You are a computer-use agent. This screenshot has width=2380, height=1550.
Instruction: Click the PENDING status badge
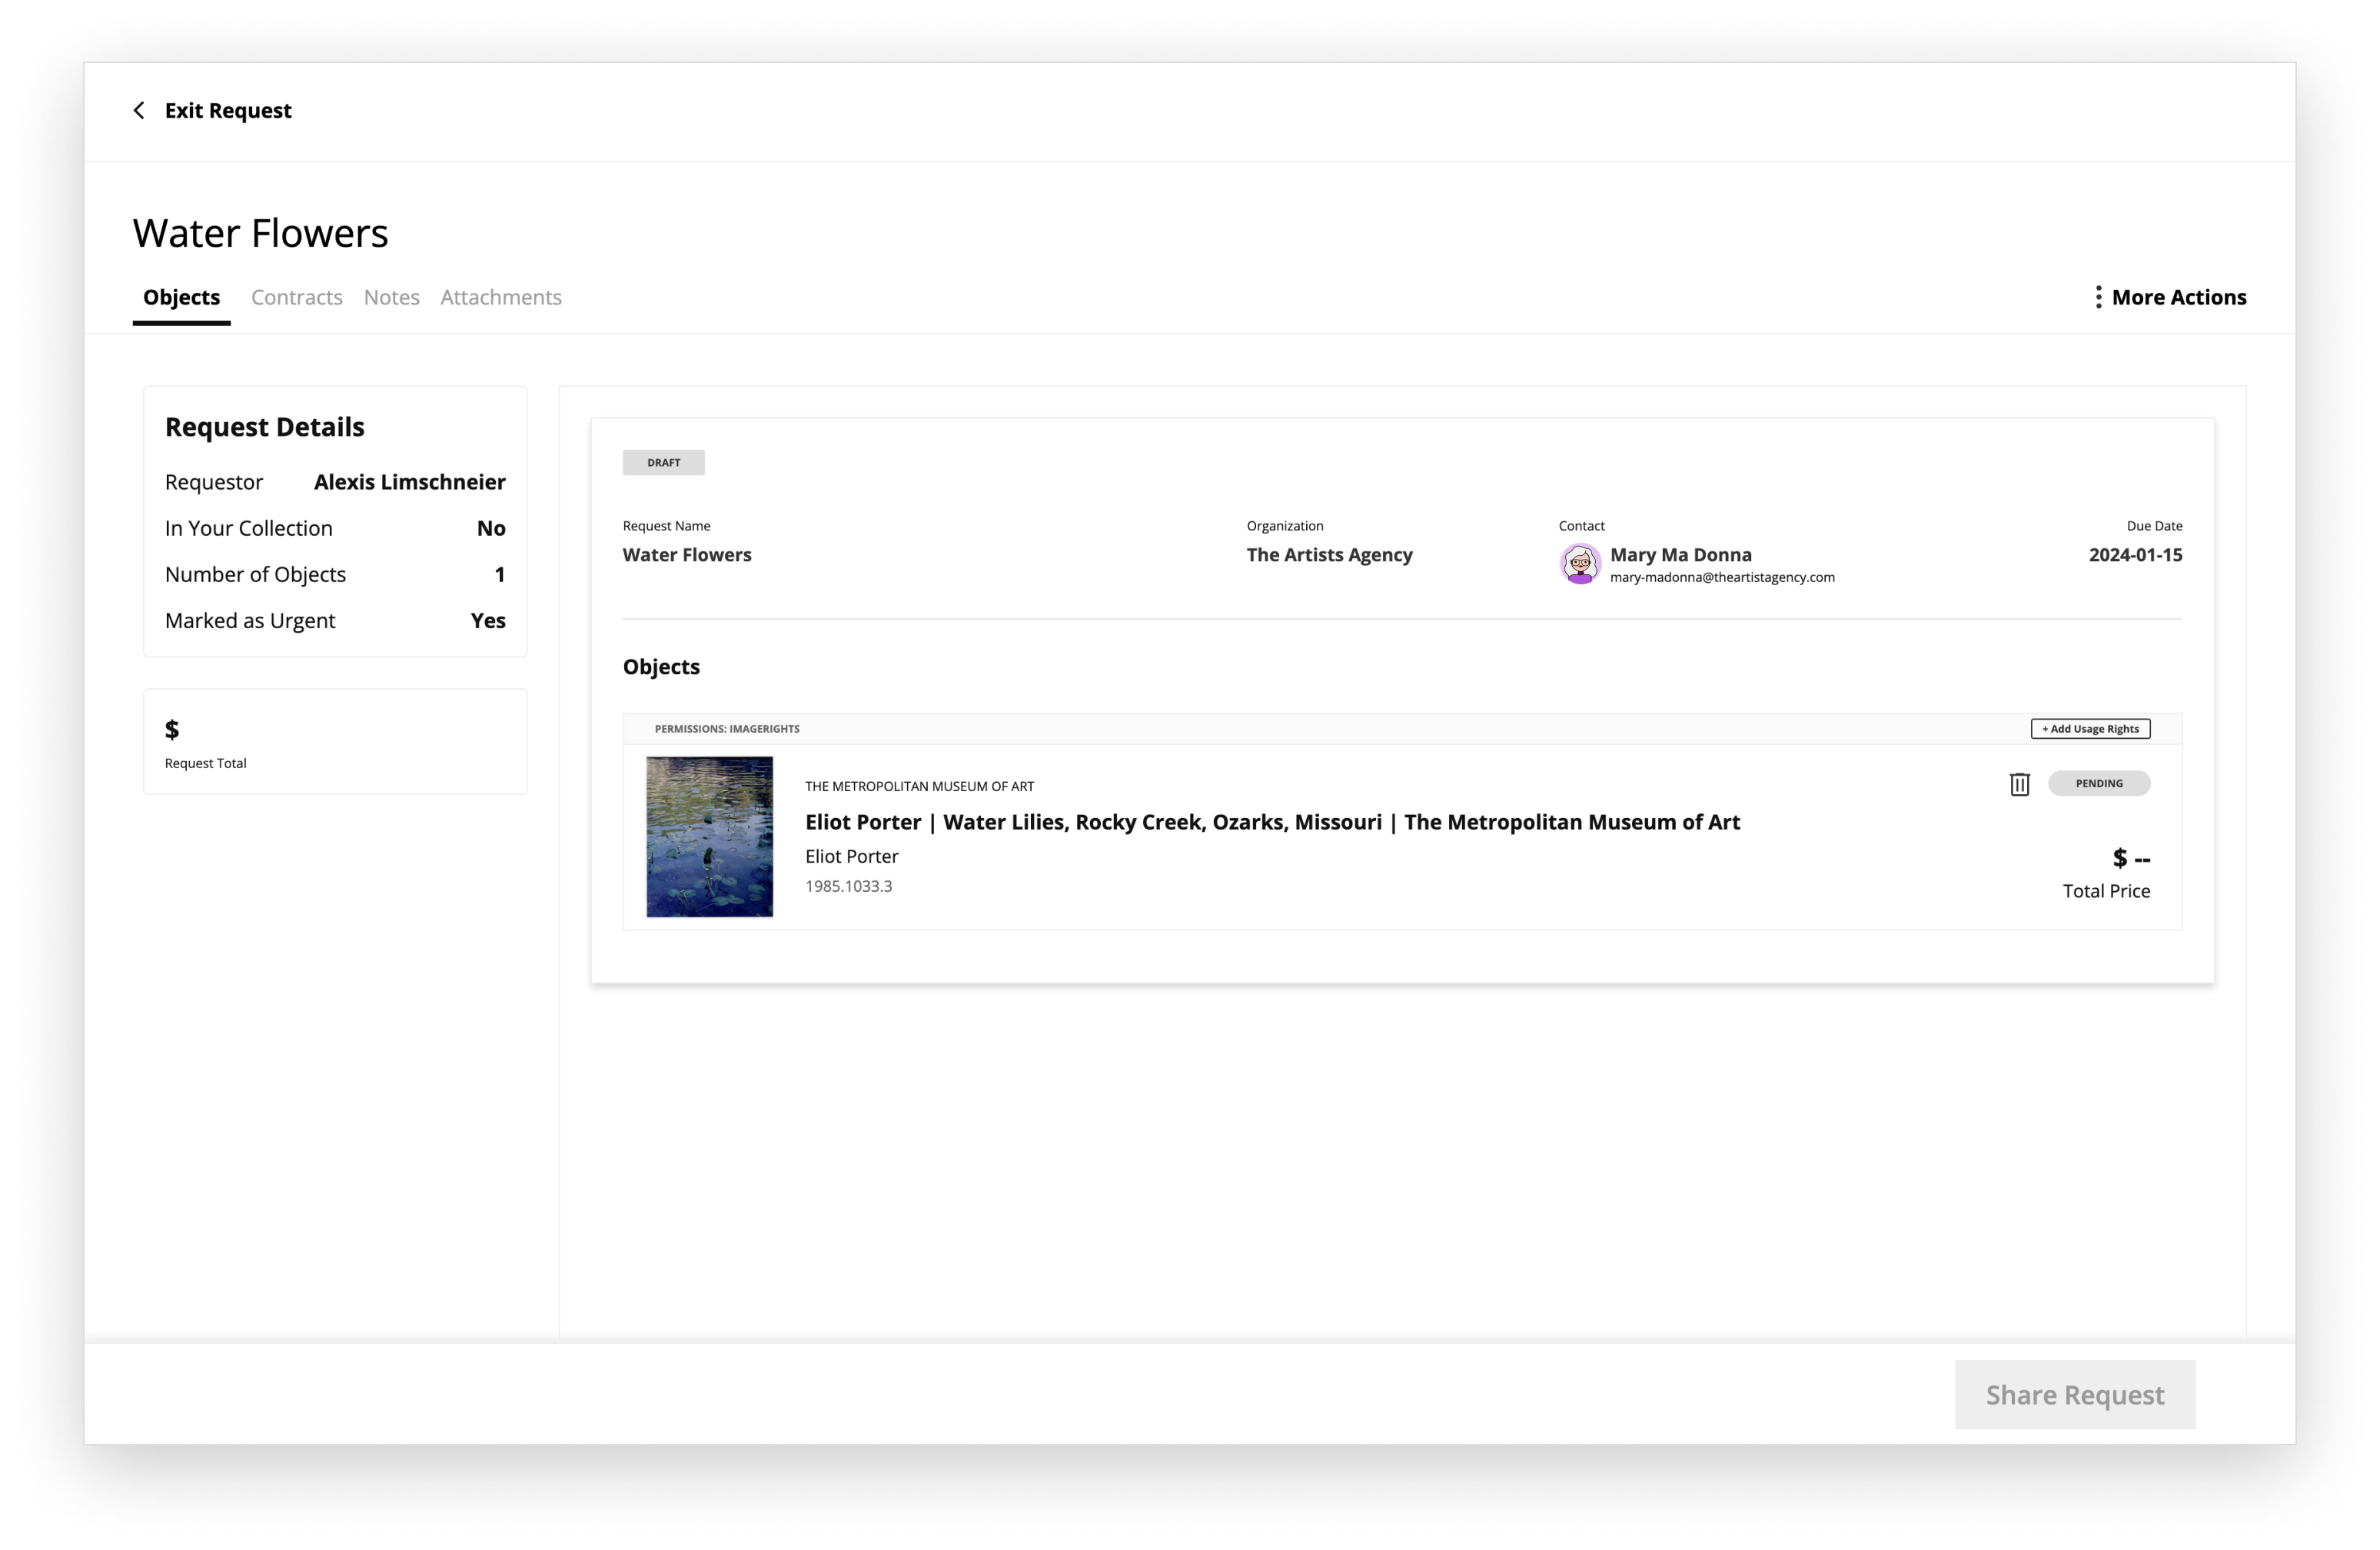(2098, 784)
